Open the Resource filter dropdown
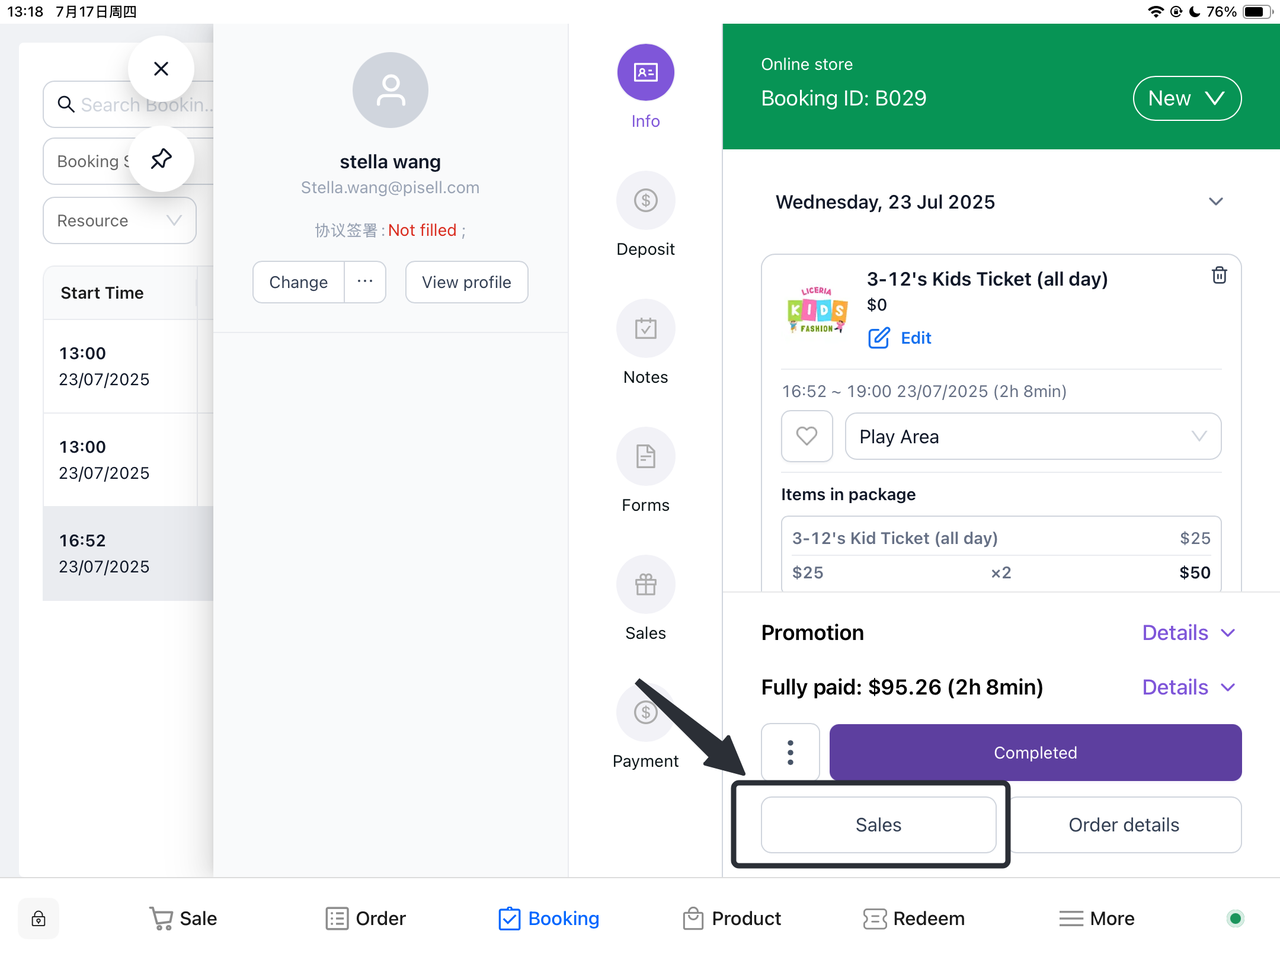The width and height of the screenshot is (1280, 960). 119,221
